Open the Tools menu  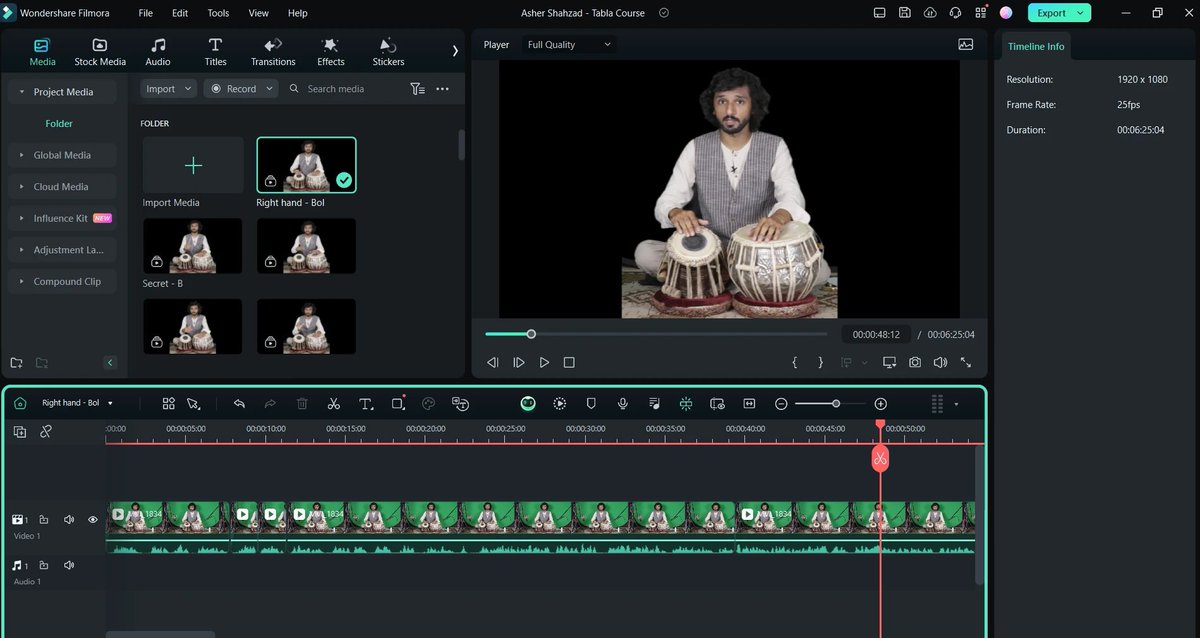click(x=217, y=13)
